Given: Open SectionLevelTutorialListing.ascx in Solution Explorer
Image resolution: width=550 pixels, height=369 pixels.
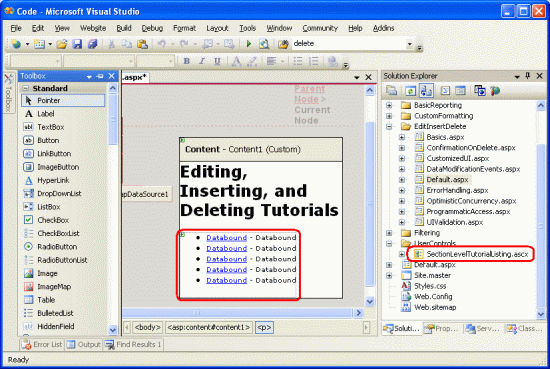Looking at the screenshot, I should click(x=477, y=254).
